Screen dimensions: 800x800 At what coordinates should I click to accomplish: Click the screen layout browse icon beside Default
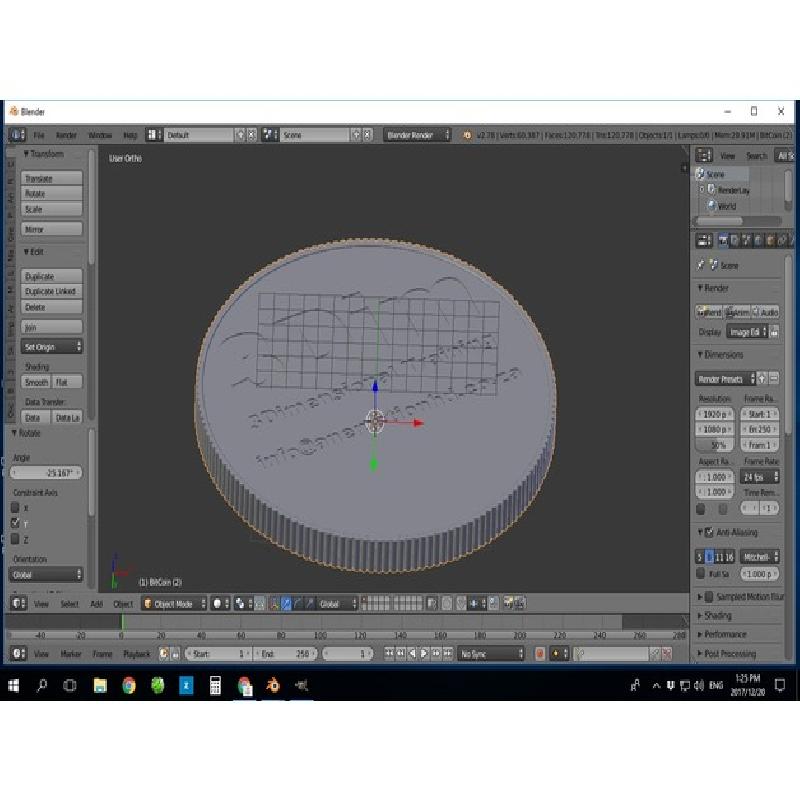click(153, 135)
